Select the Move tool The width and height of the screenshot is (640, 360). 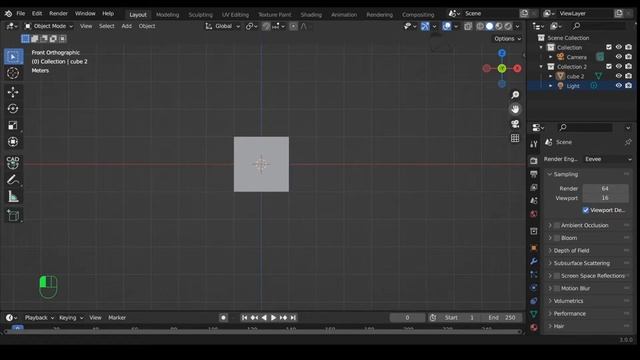[x=13, y=92]
